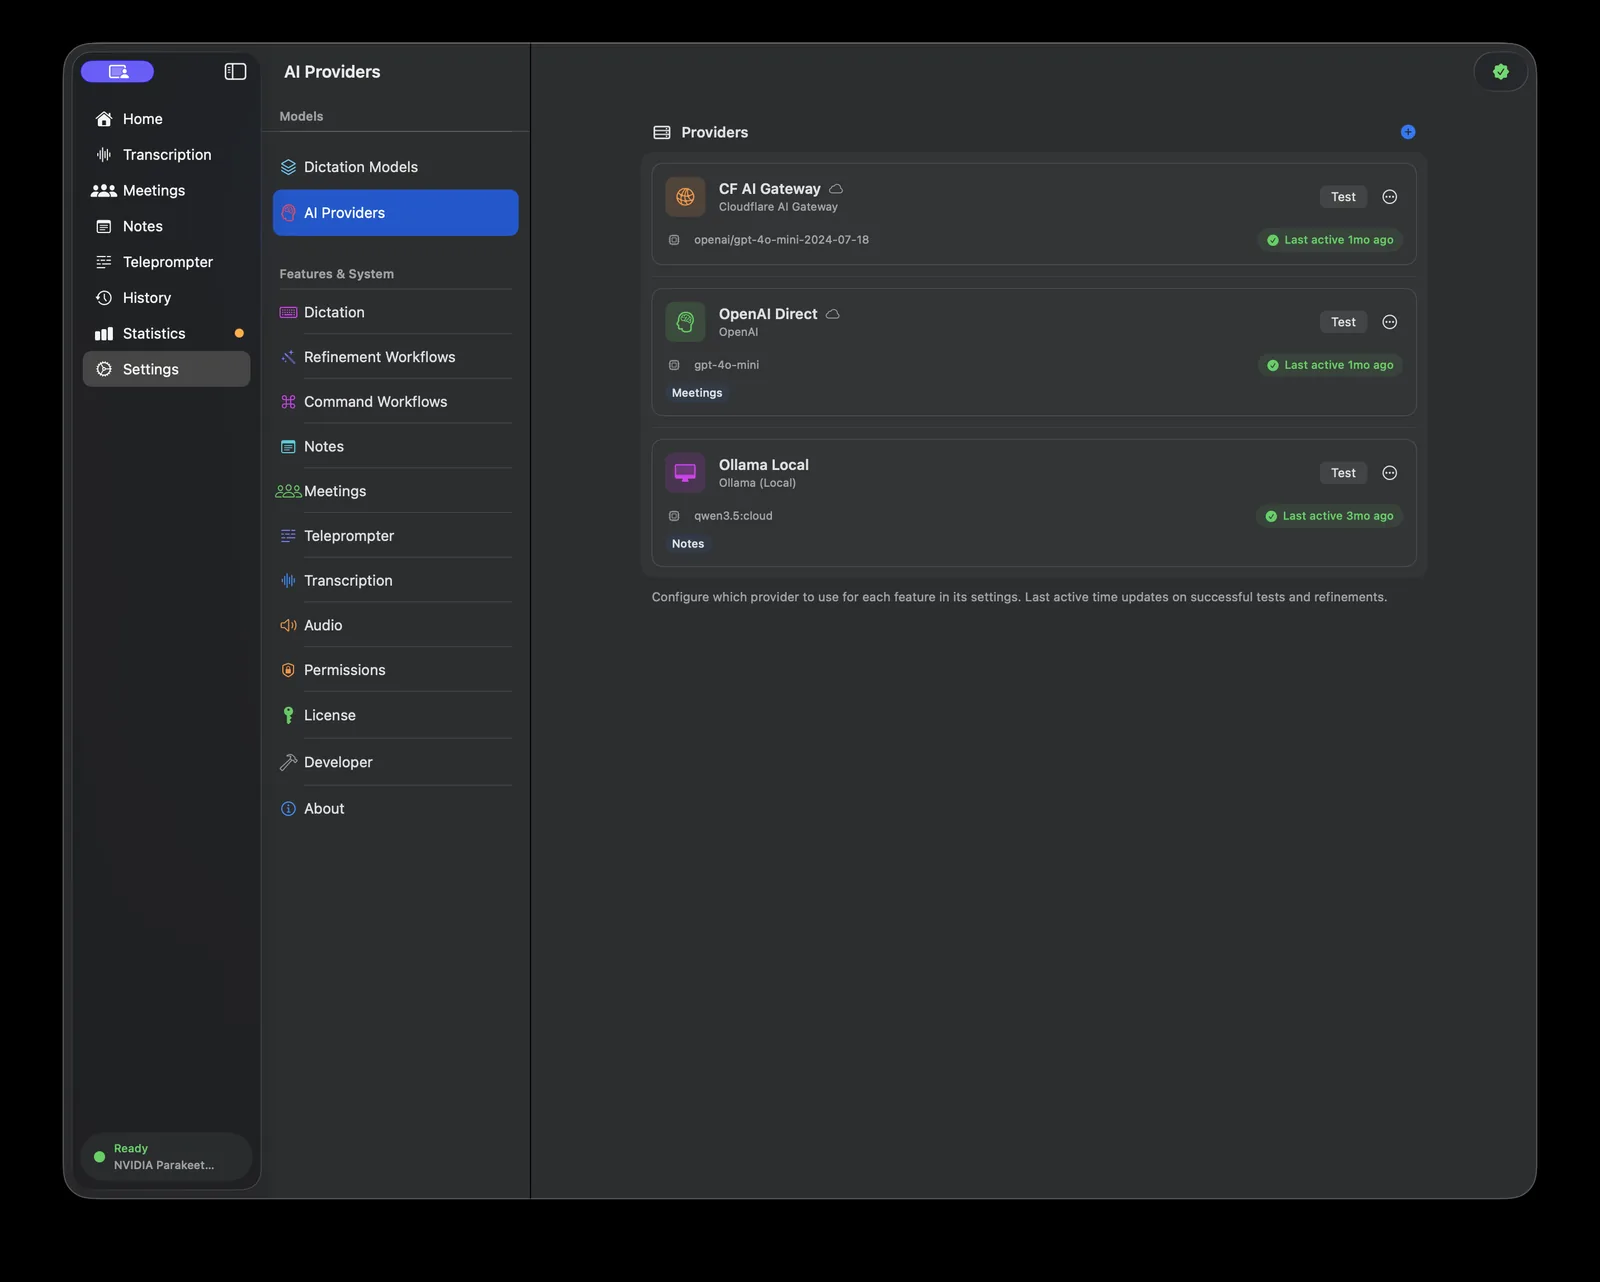Open Developer settings
Viewport: 1600px width, 1282px height.
[x=395, y=762]
